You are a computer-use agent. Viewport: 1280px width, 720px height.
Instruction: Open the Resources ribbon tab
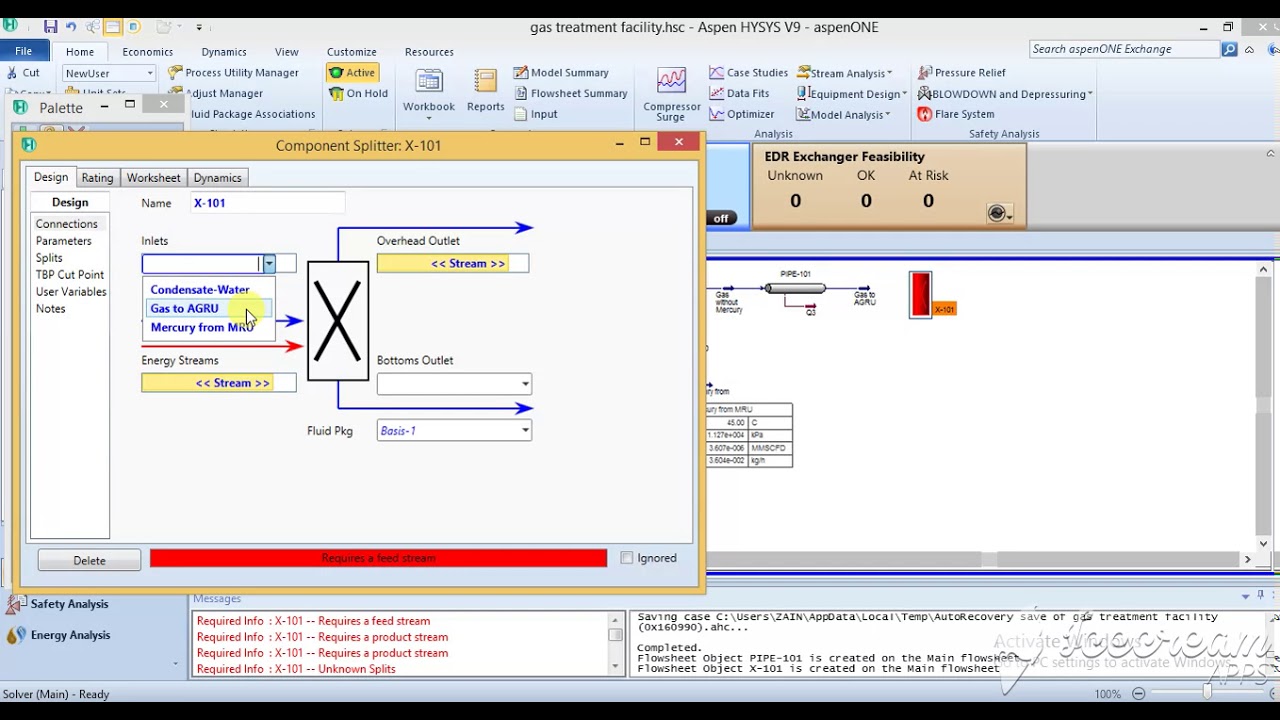point(429,52)
